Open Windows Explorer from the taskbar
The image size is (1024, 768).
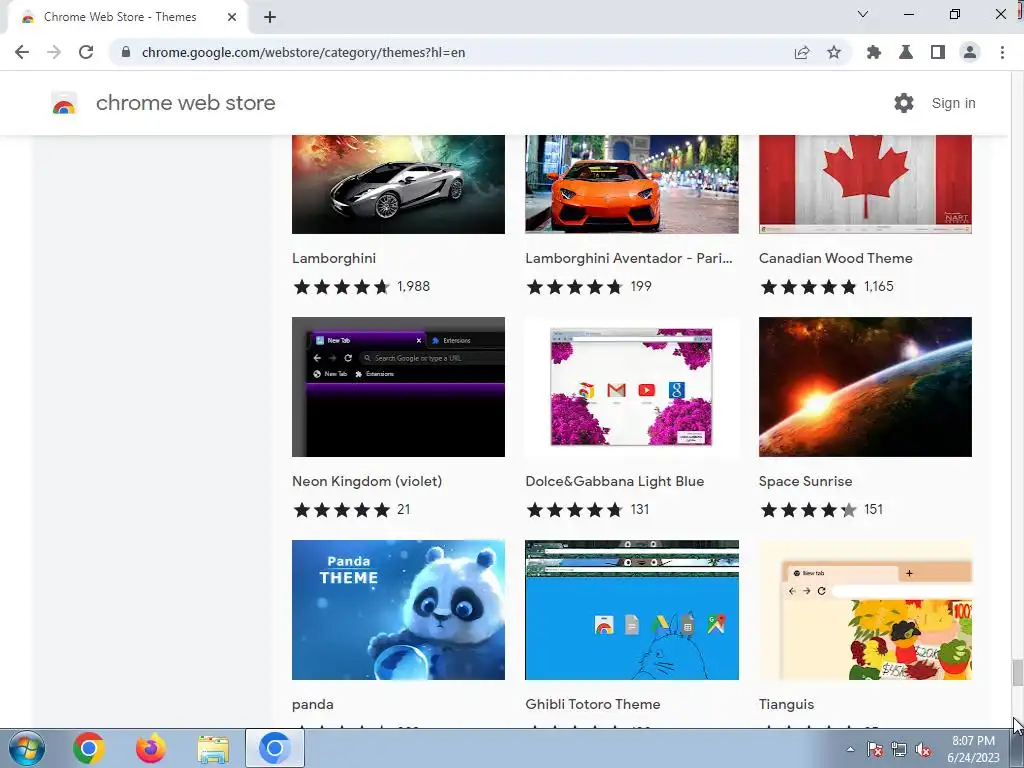point(213,748)
